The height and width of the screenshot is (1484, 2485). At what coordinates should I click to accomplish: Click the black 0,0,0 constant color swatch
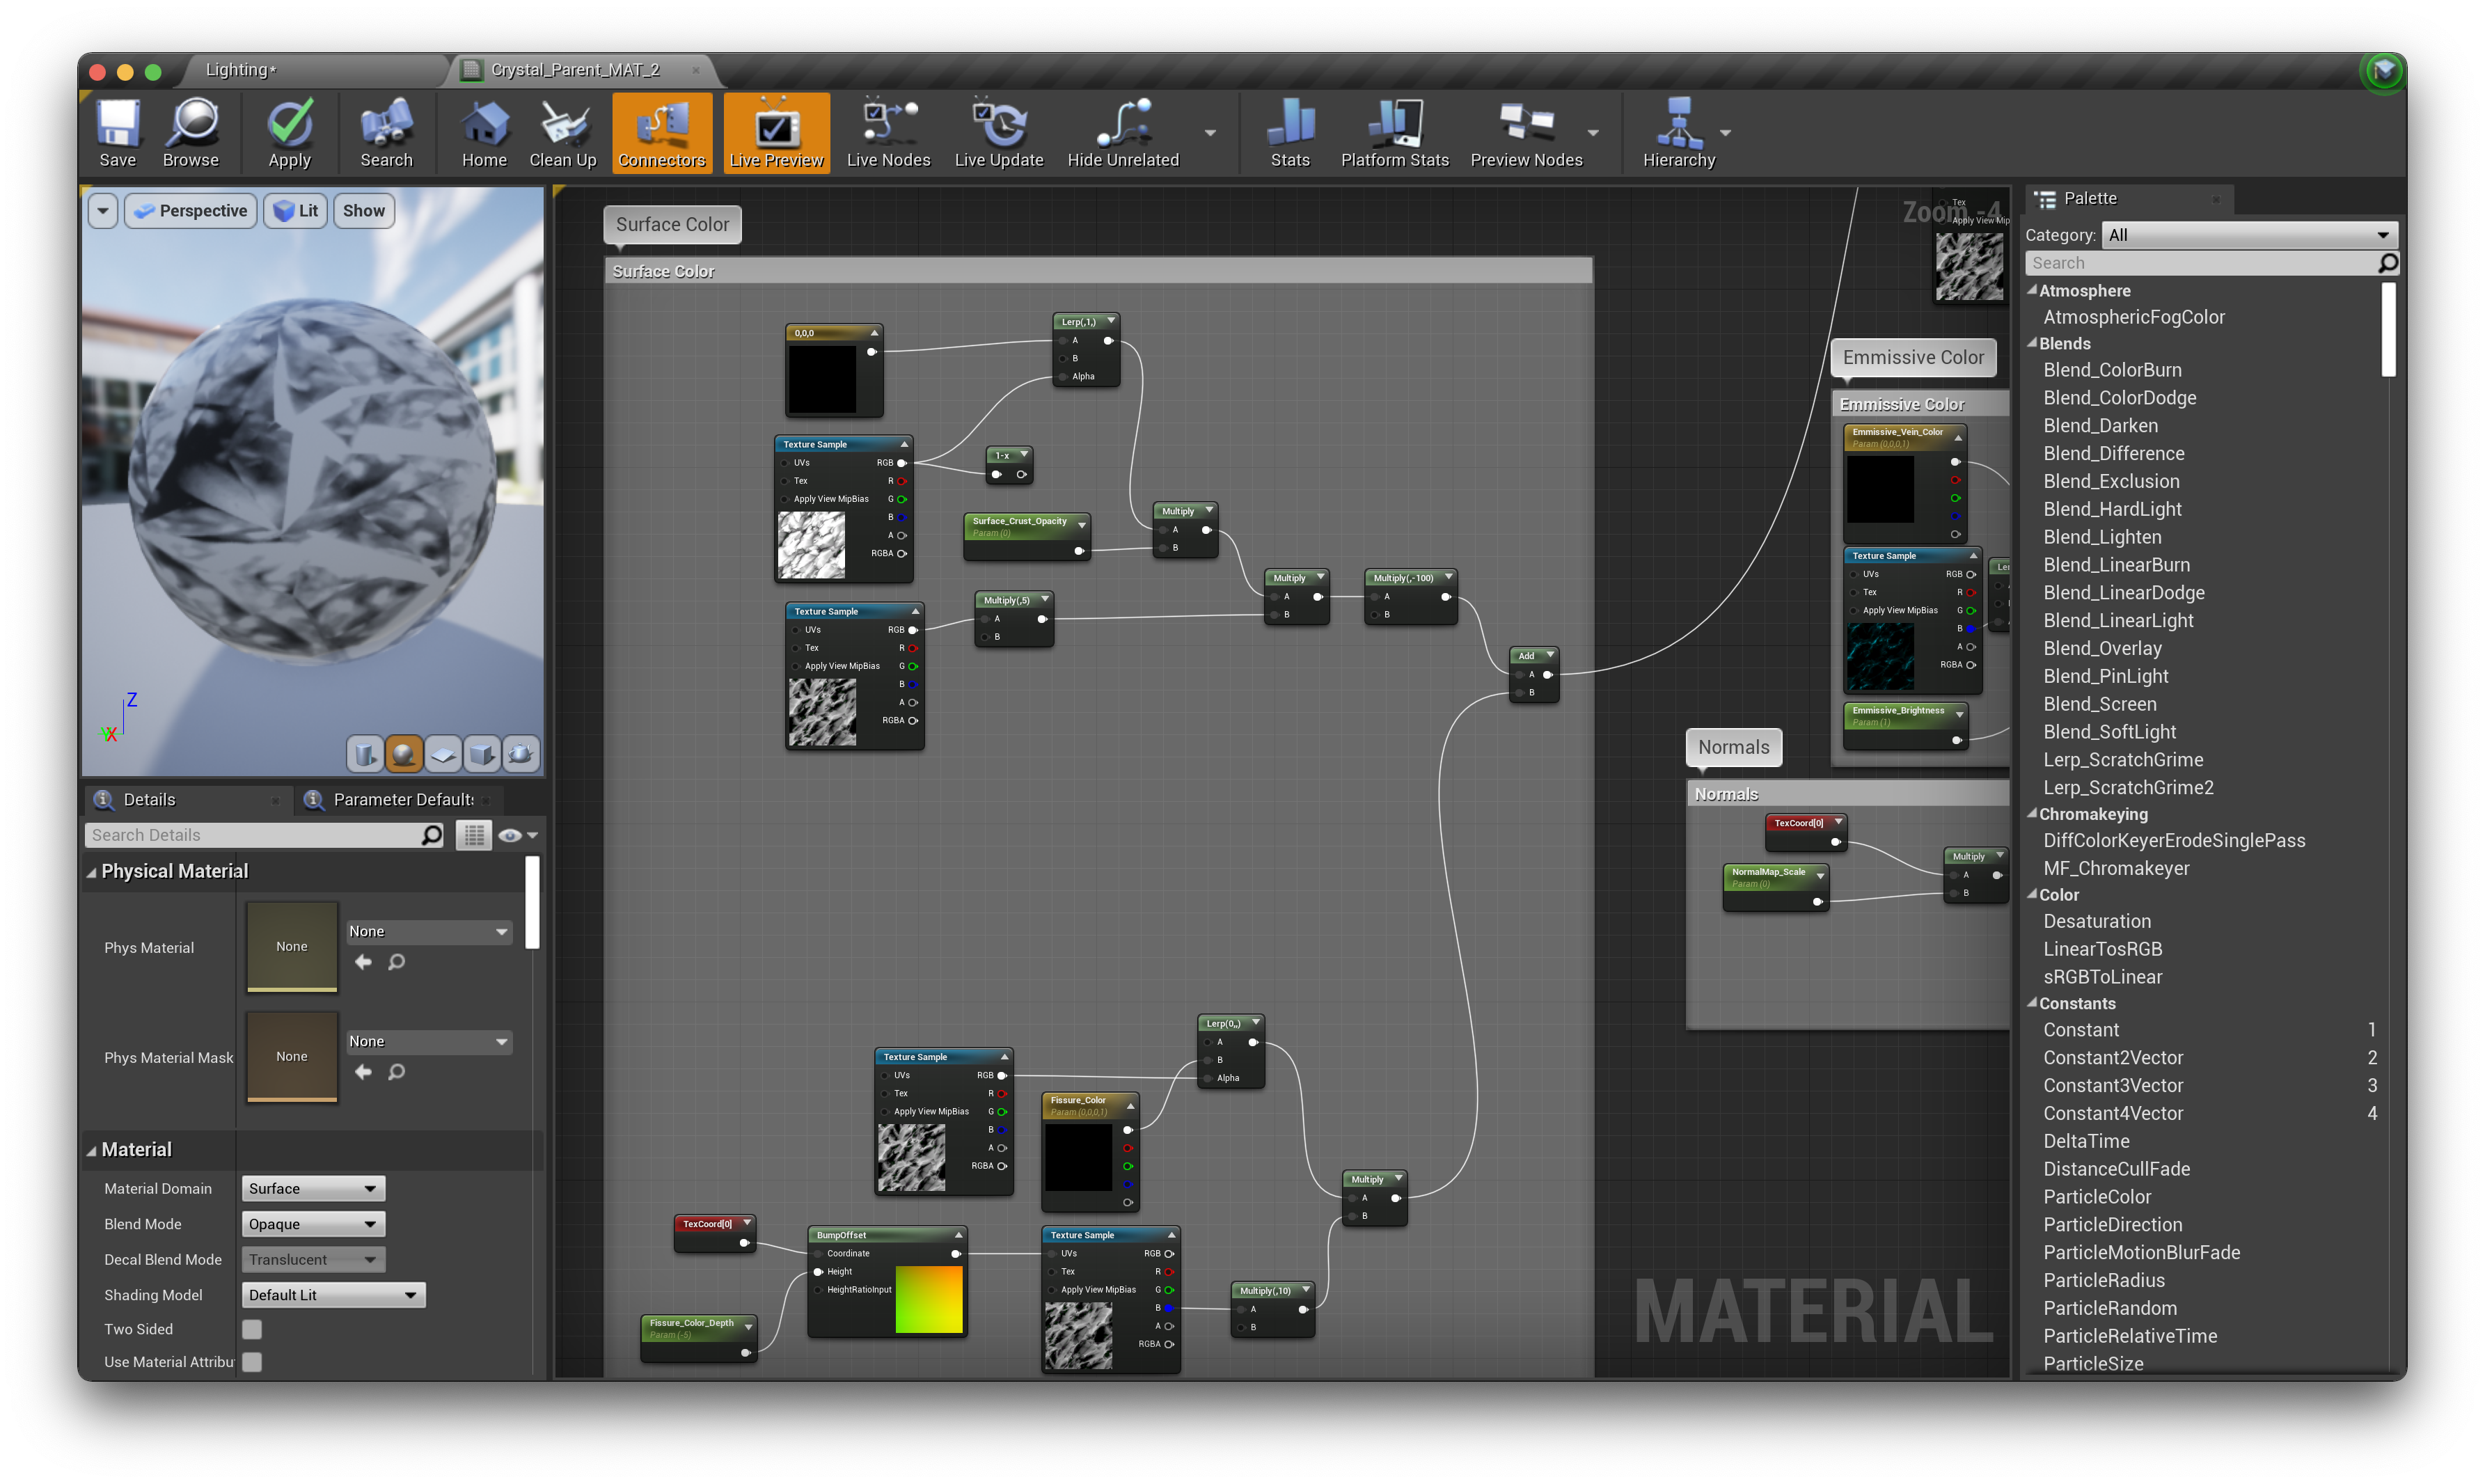pos(822,379)
